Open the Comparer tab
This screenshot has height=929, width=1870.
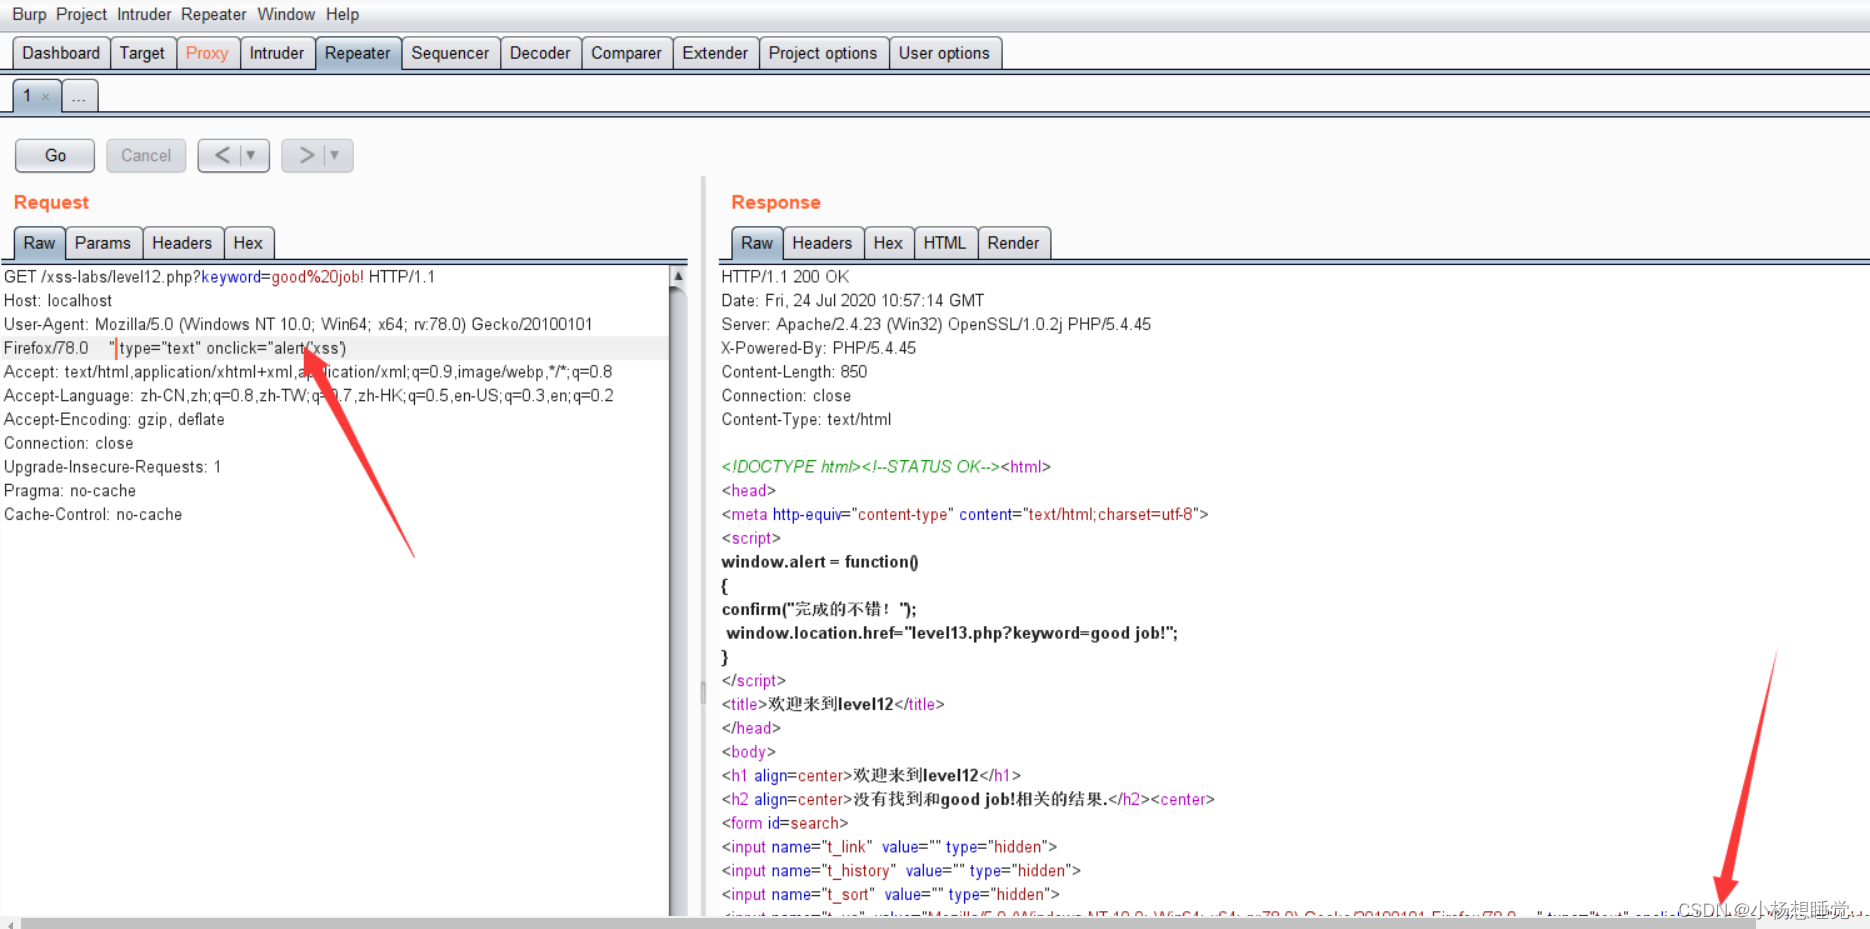click(x=626, y=53)
